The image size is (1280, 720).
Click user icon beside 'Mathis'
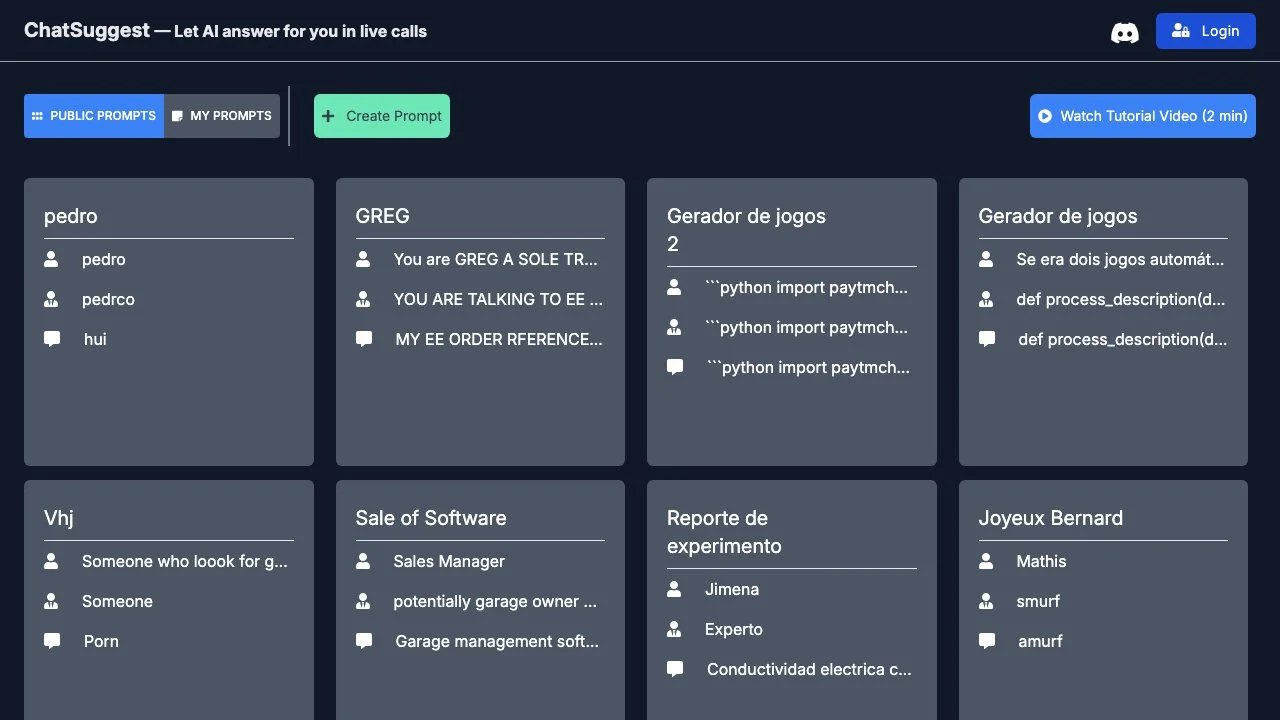(986, 561)
